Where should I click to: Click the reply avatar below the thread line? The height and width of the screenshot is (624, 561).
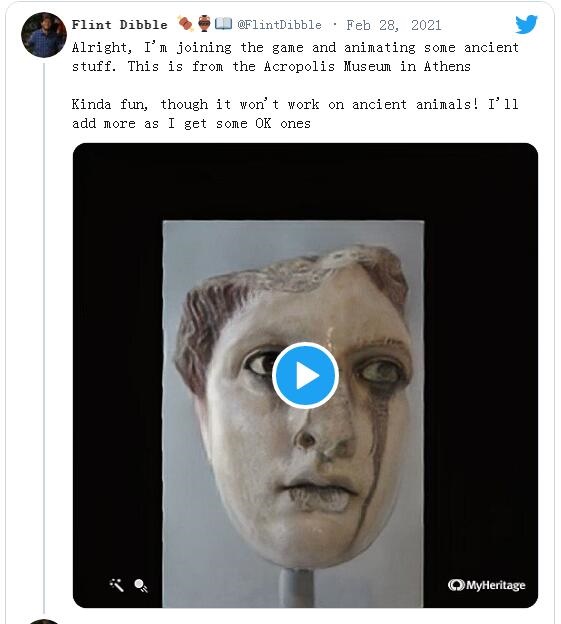(x=44, y=622)
